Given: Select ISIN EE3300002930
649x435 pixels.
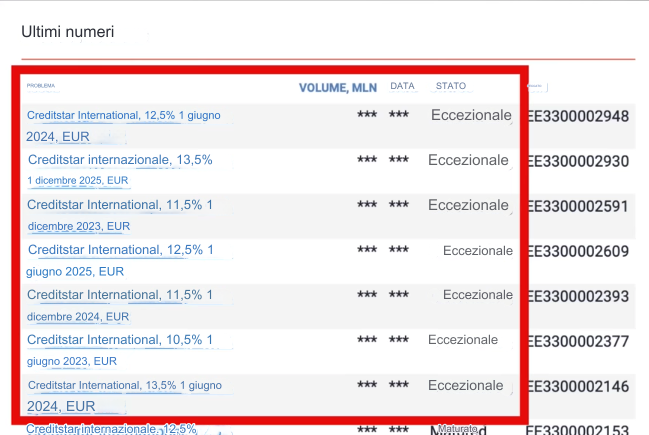Looking at the screenshot, I should (578, 161).
